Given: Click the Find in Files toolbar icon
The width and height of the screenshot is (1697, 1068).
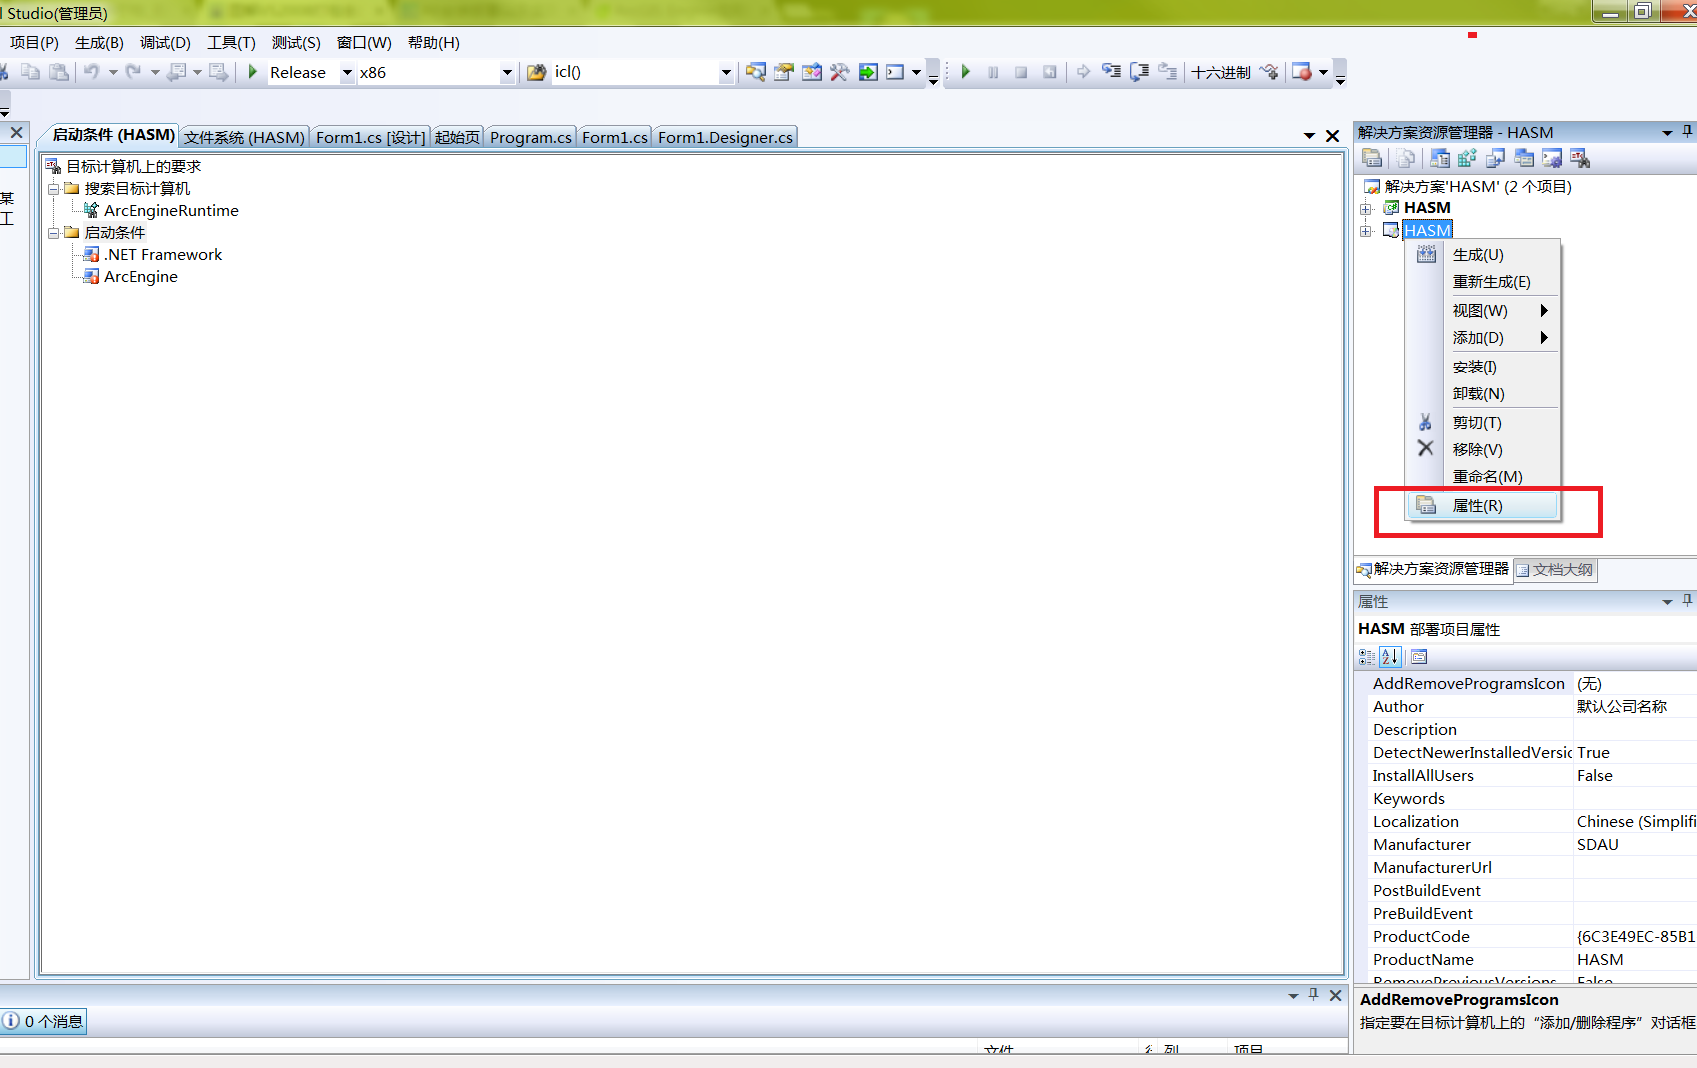Looking at the screenshot, I should click(x=536, y=72).
